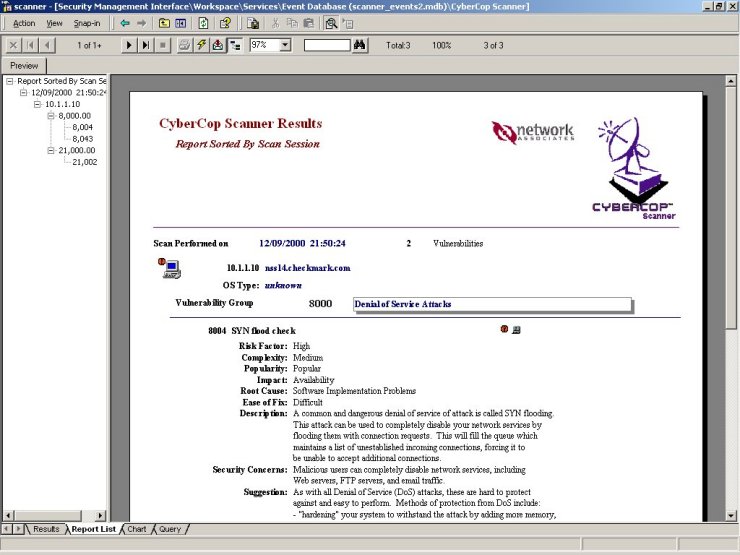The height and width of the screenshot is (555, 740).
Task: Click the Denial of Service Attacks group box
Action: pos(492,304)
